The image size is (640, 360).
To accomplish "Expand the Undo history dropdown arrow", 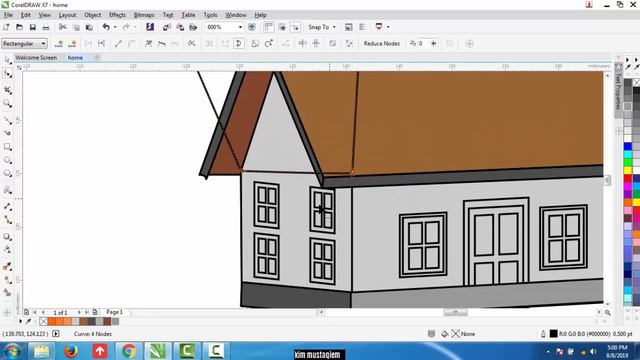I will tap(115, 27).
